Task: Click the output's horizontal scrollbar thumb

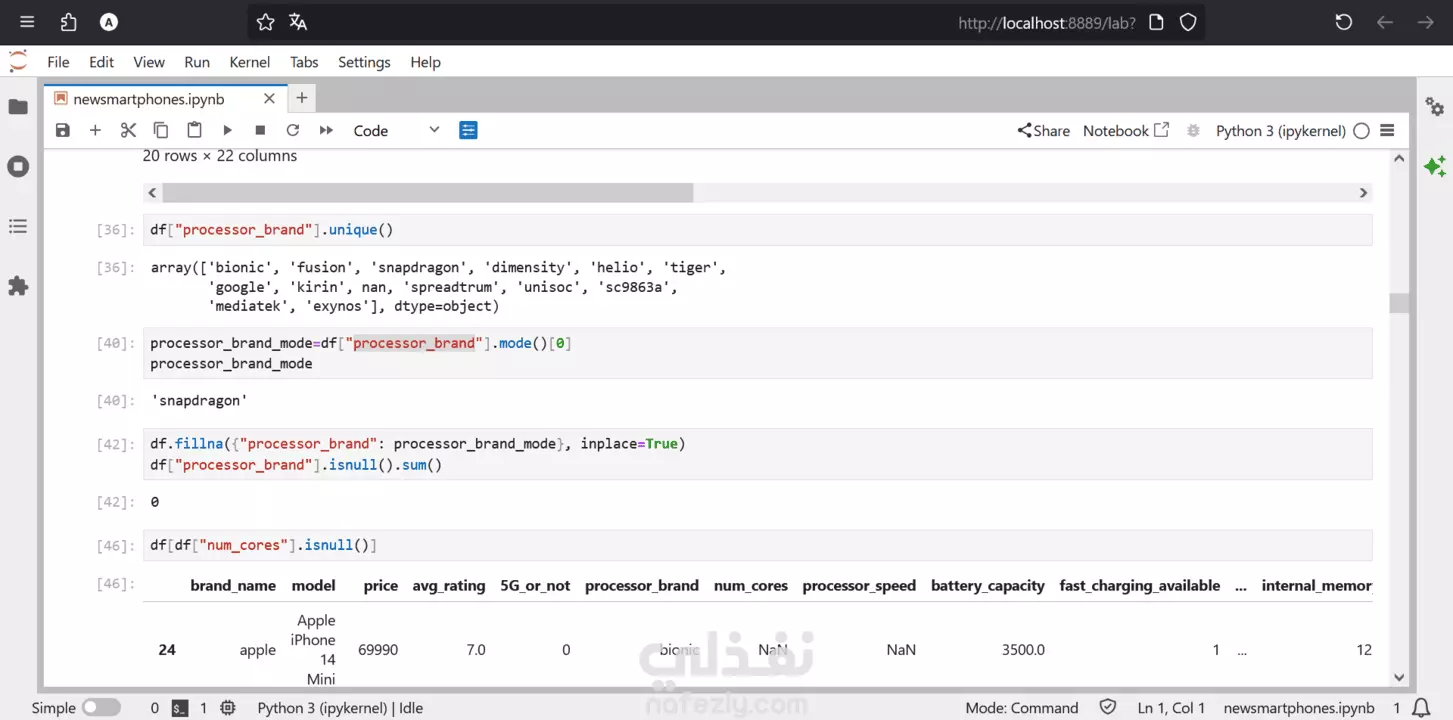Action: [428, 193]
